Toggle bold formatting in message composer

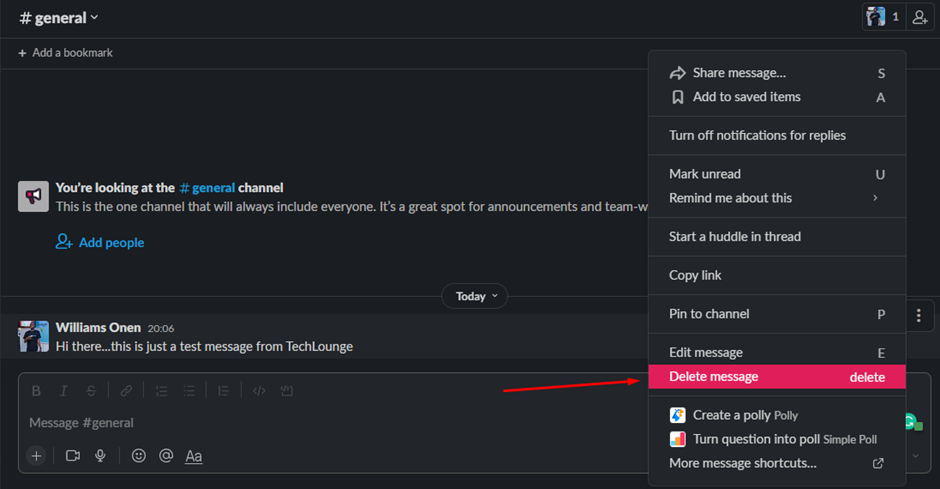click(36, 391)
